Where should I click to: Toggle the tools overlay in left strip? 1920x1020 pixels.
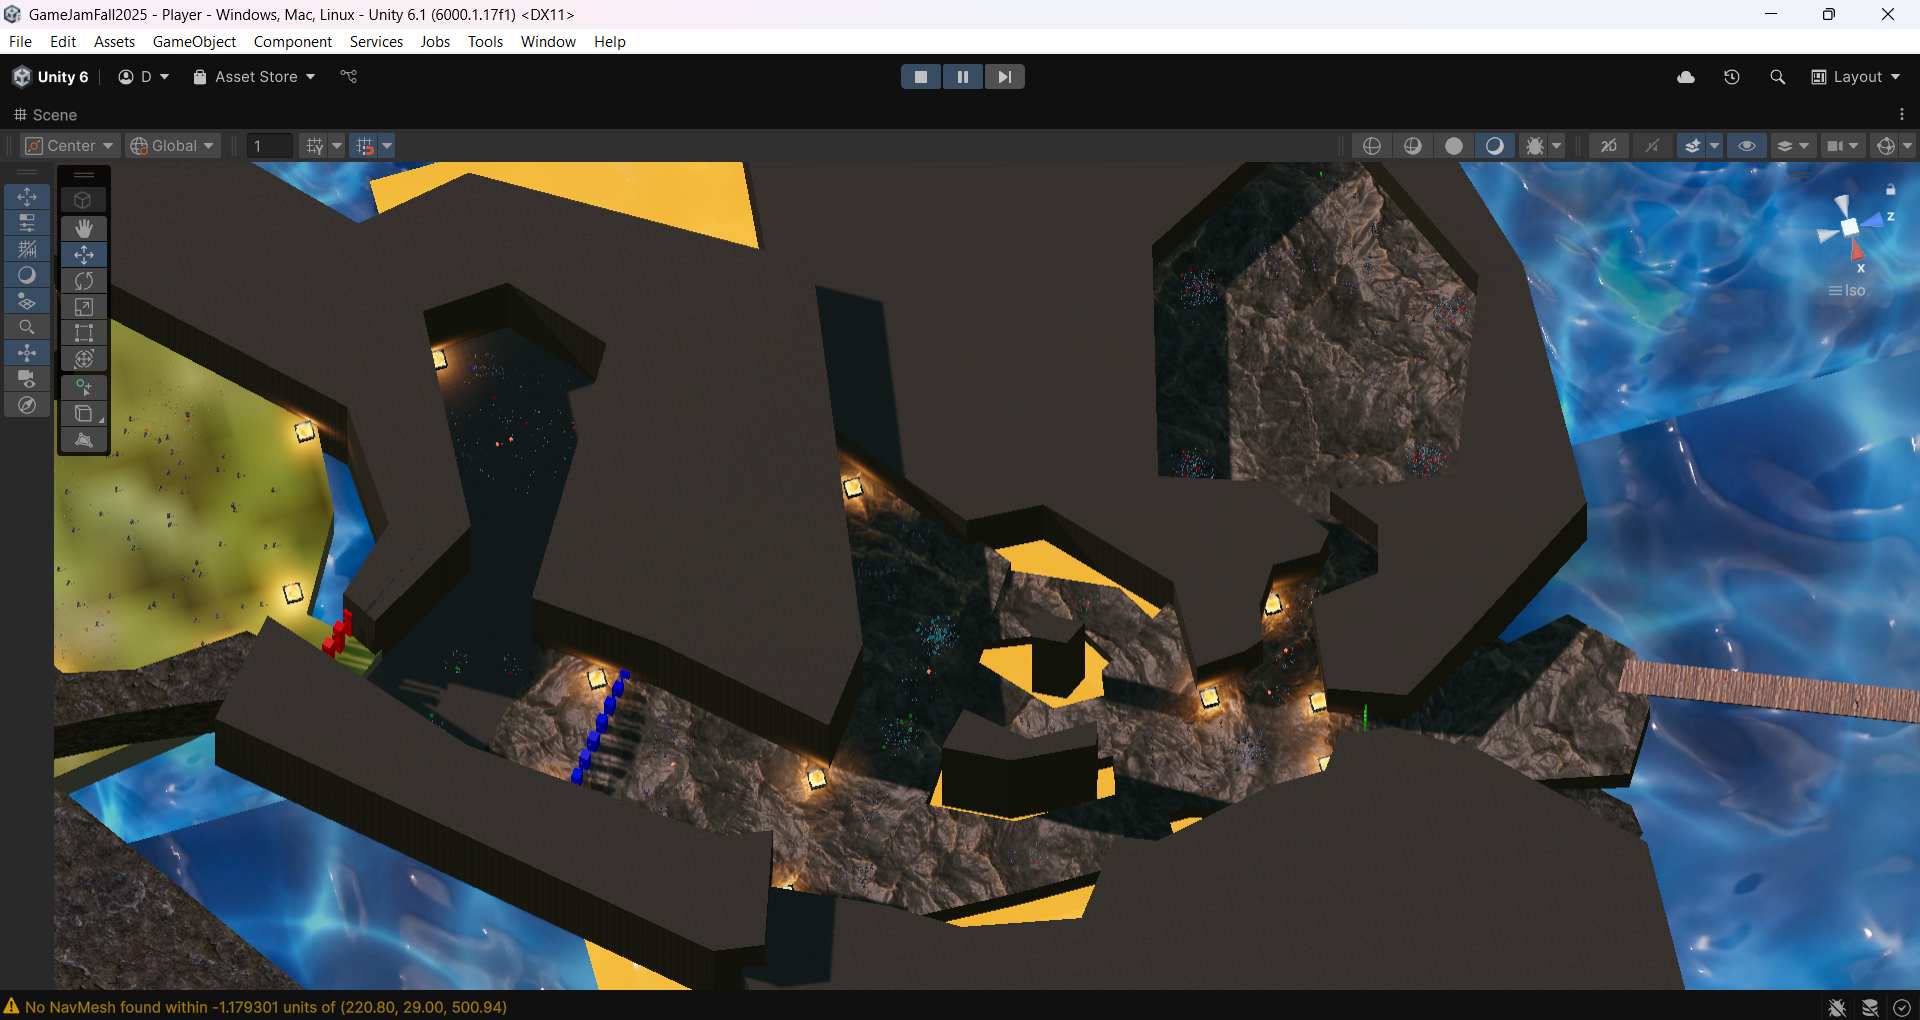coord(27,196)
